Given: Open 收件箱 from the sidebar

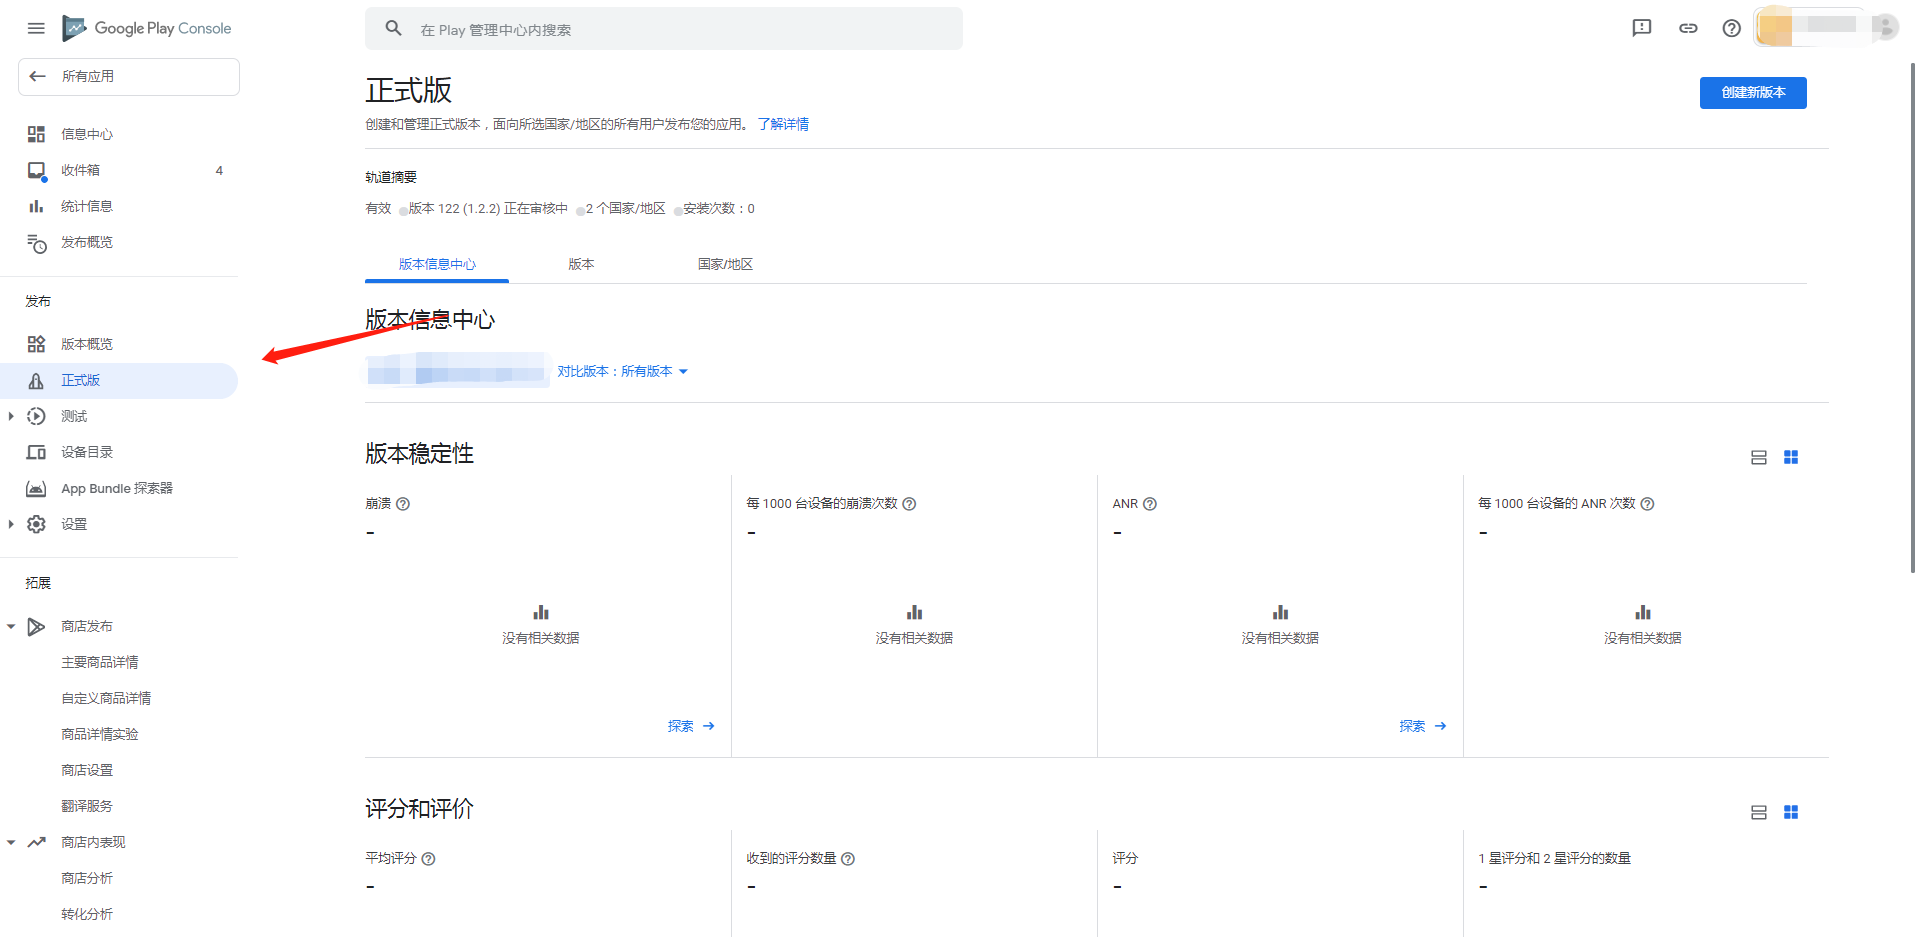Looking at the screenshot, I should (81, 169).
